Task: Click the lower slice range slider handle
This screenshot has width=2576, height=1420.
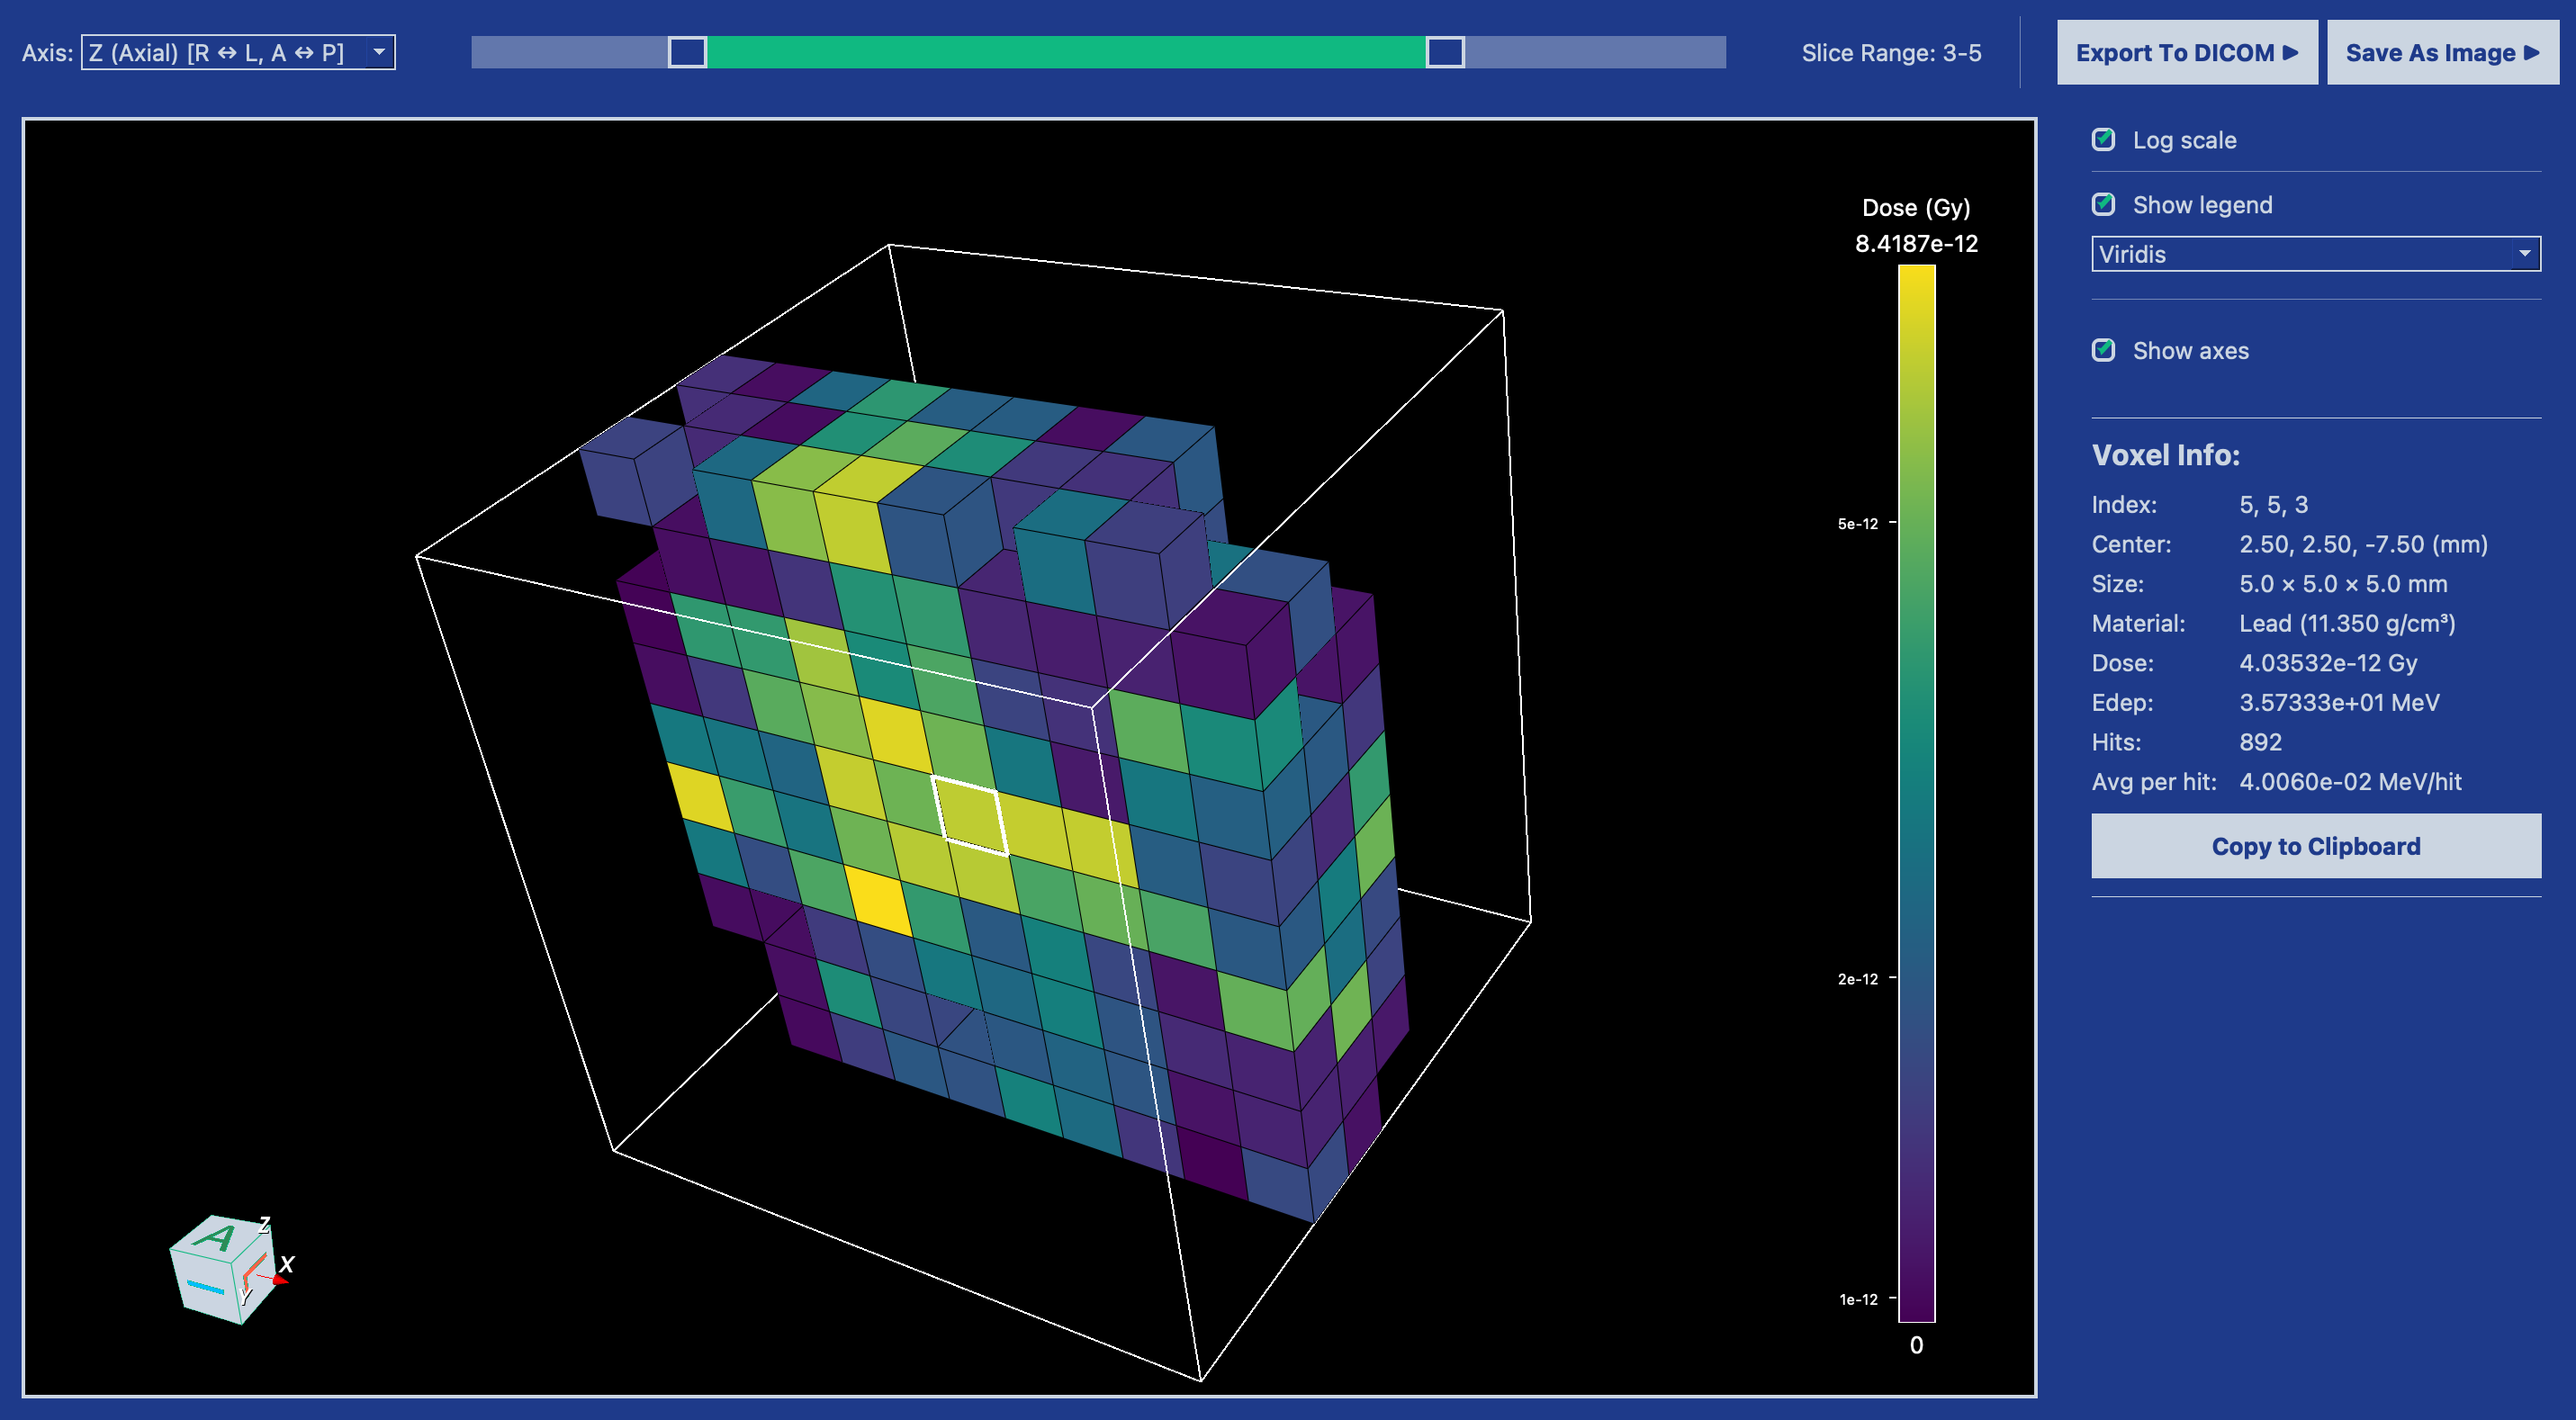Action: [687, 52]
